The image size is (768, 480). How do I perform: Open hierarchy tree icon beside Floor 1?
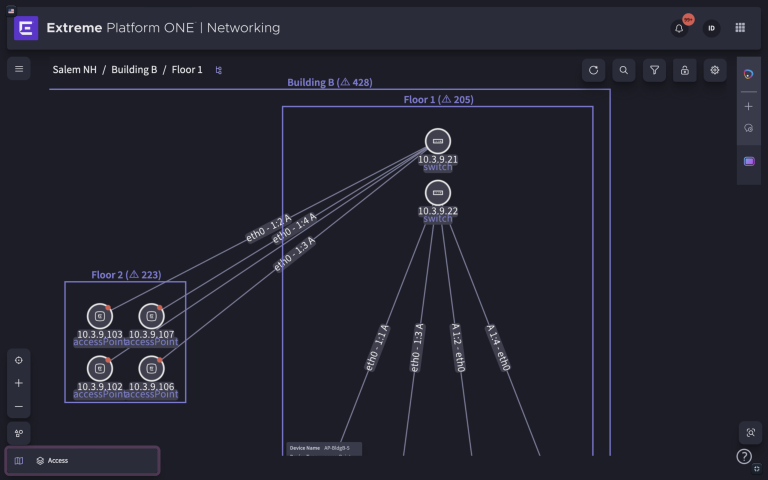coord(218,70)
